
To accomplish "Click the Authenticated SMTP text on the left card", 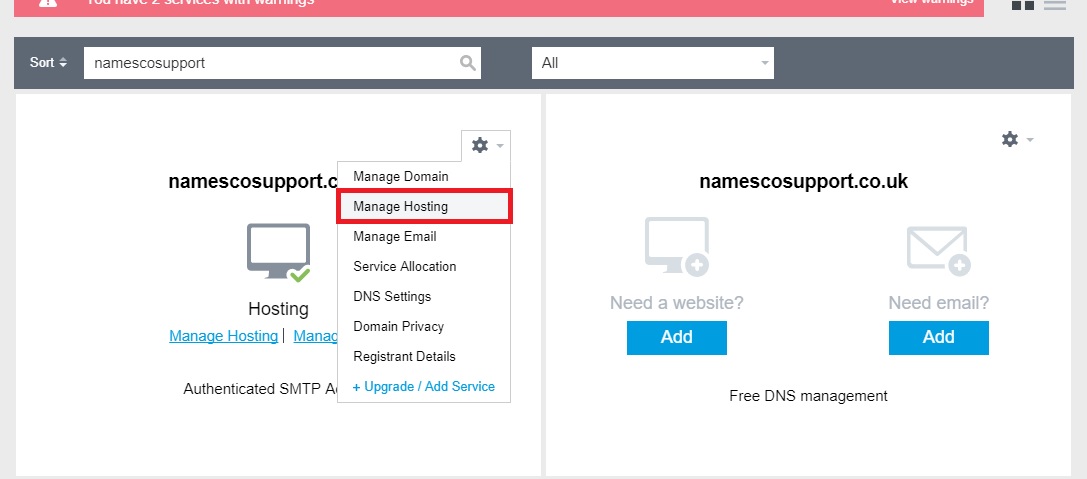I will [261, 389].
